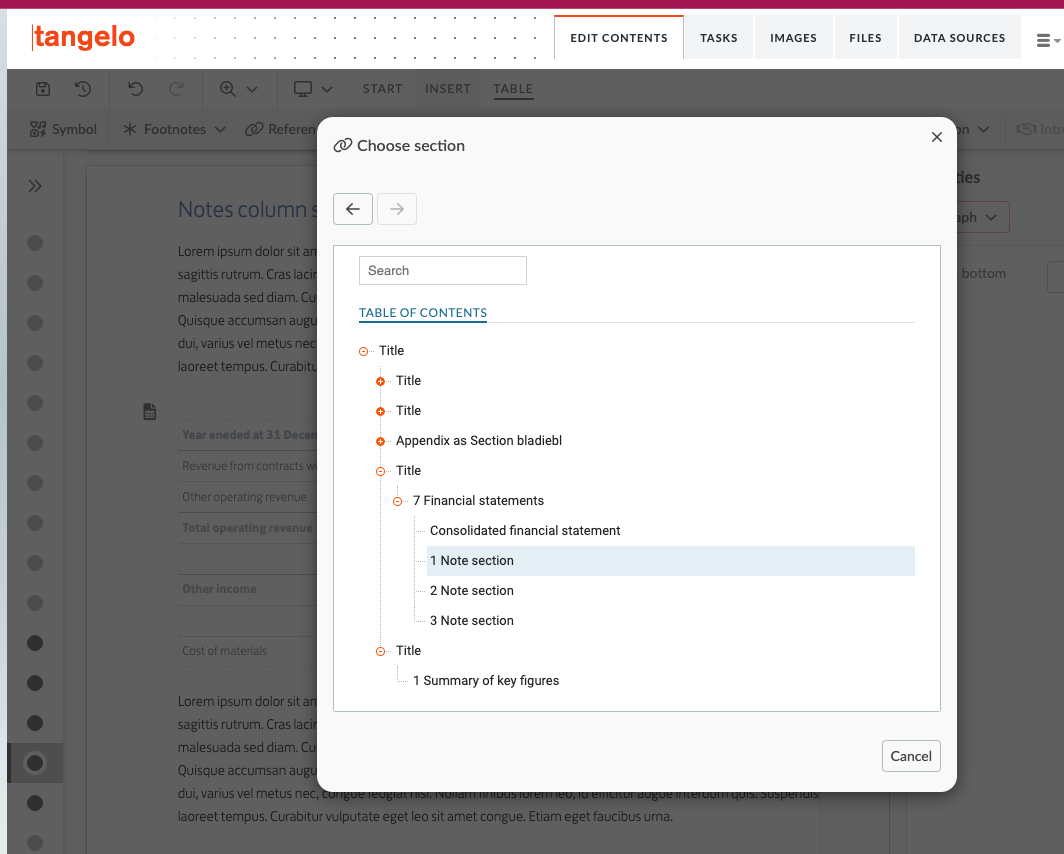Select 1 Summary of key figures item
This screenshot has height=854, width=1064.
tap(486, 680)
